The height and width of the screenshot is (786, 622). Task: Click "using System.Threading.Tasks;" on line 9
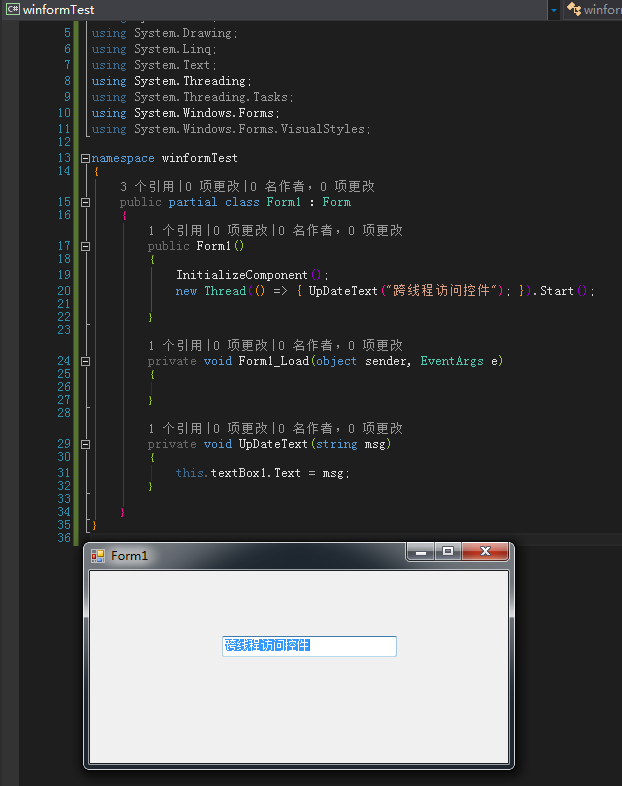coord(192,97)
